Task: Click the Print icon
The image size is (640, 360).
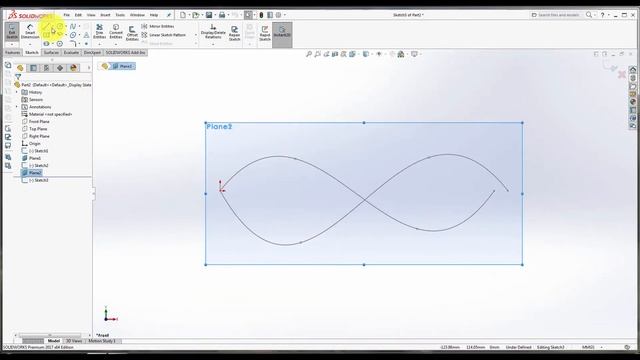Action: pyautogui.click(x=222, y=15)
